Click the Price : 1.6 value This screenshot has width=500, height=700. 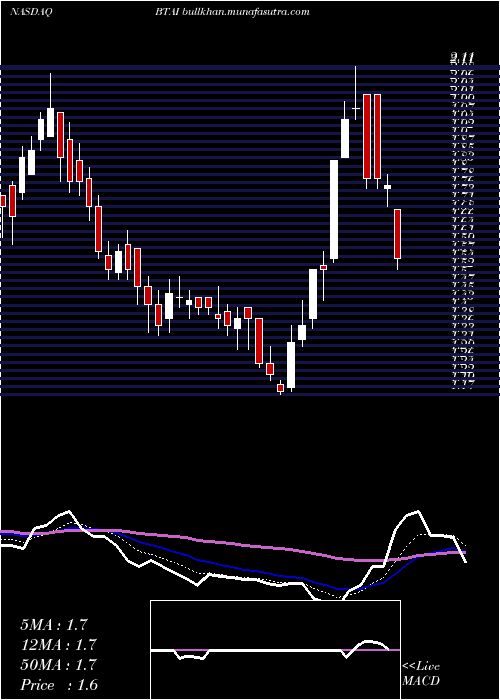(59, 685)
